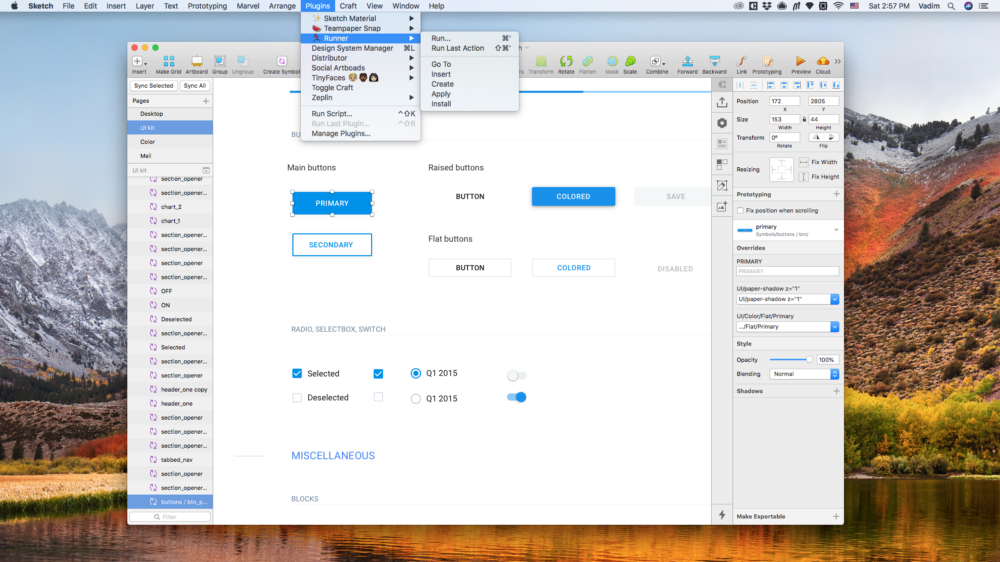Expand Make Exportable section
Image resolution: width=1000 pixels, height=562 pixels.
(x=836, y=516)
